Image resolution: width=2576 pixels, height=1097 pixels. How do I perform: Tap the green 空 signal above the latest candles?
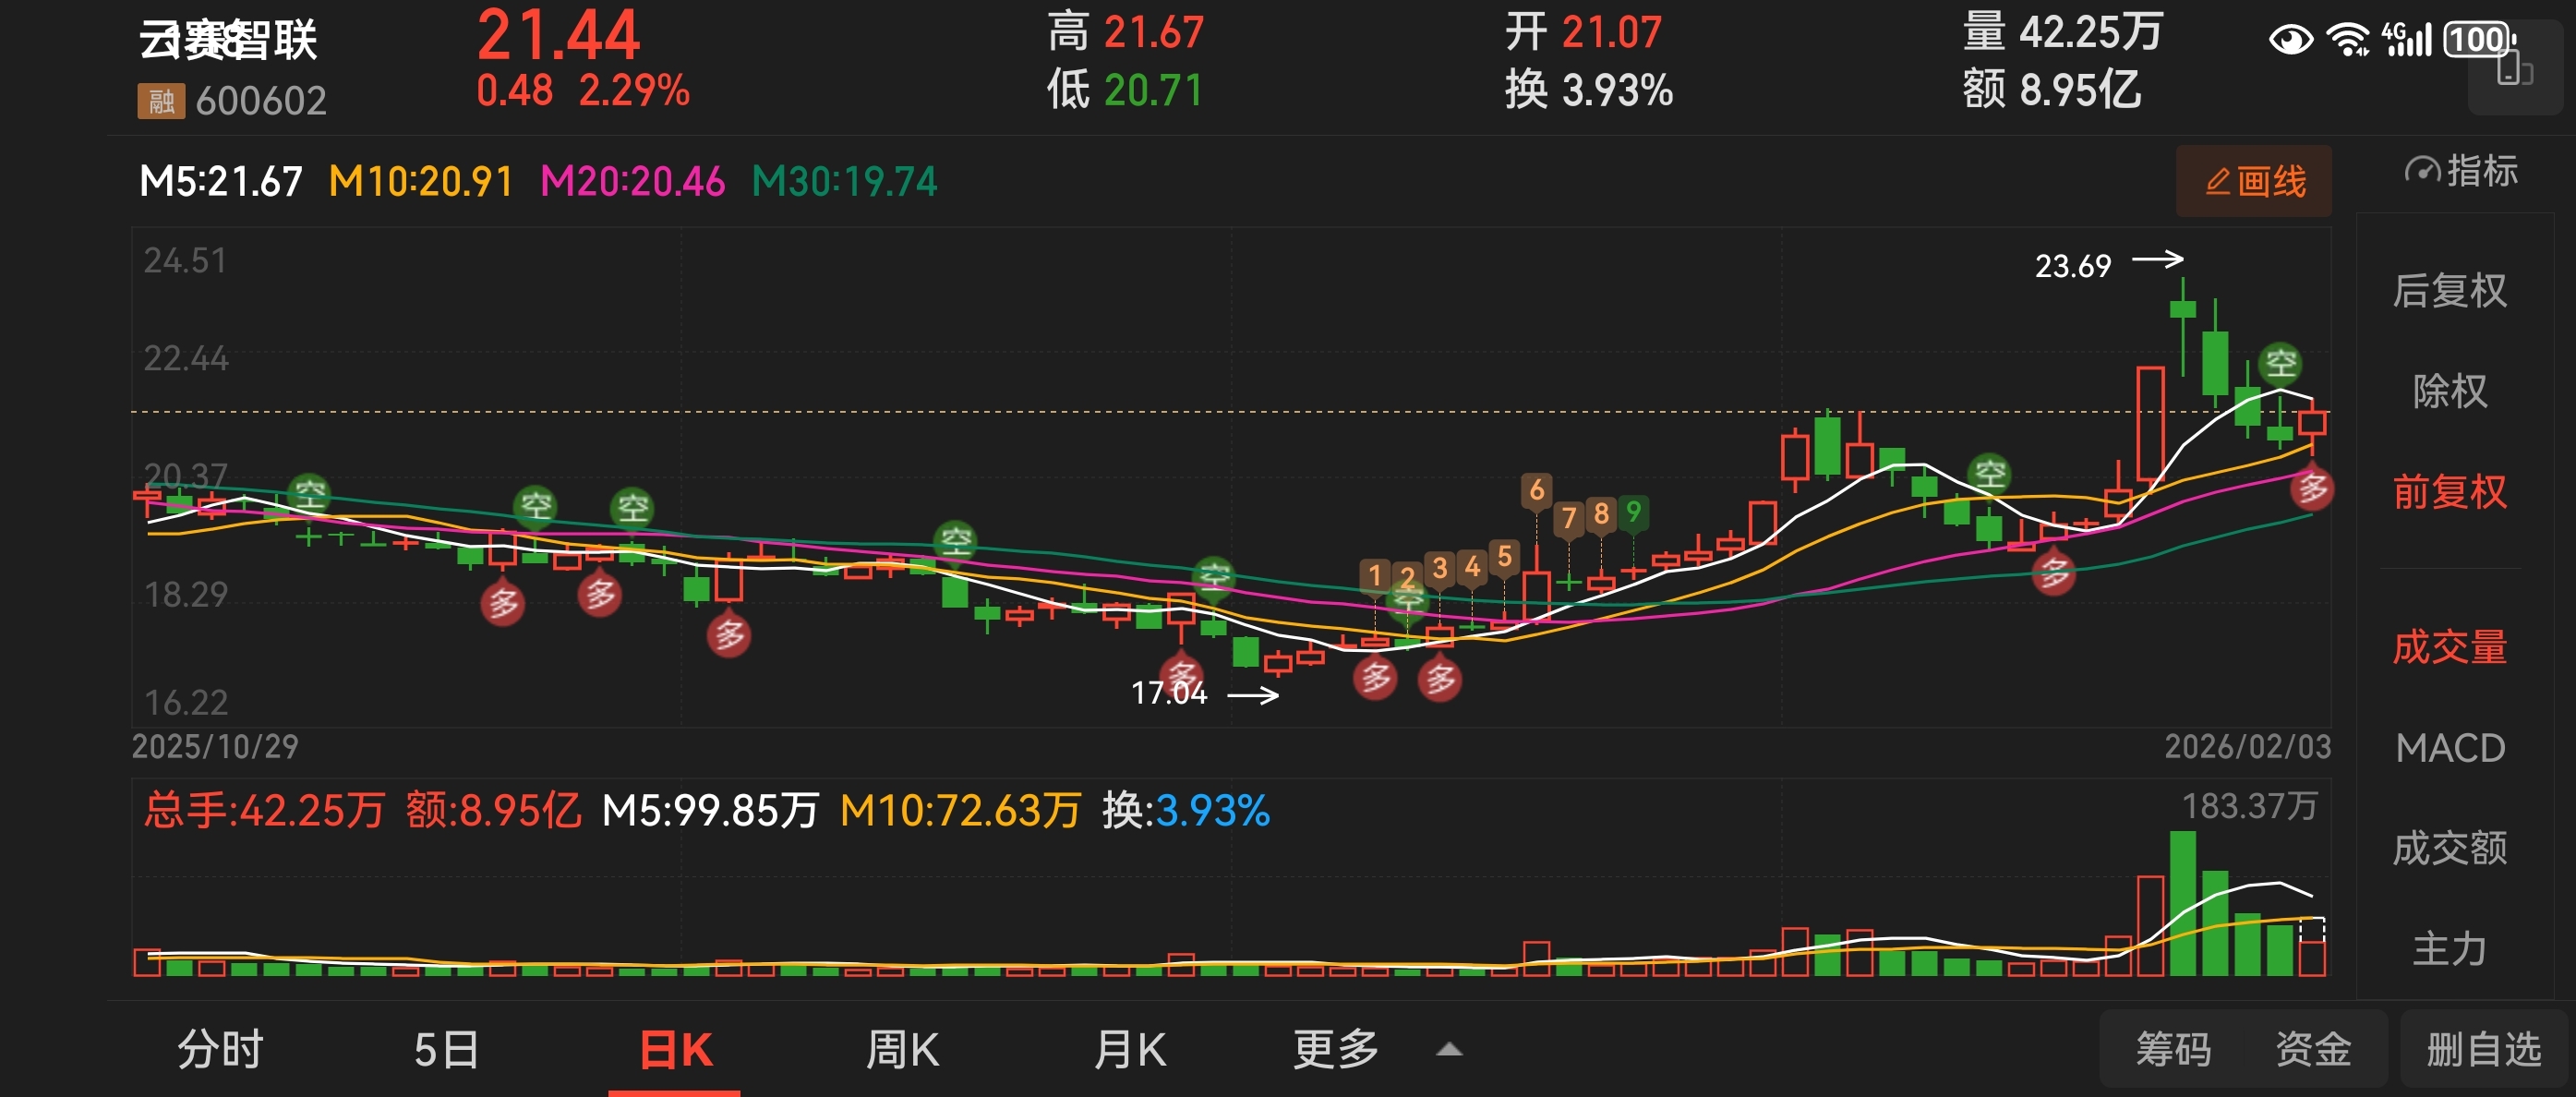click(2280, 363)
